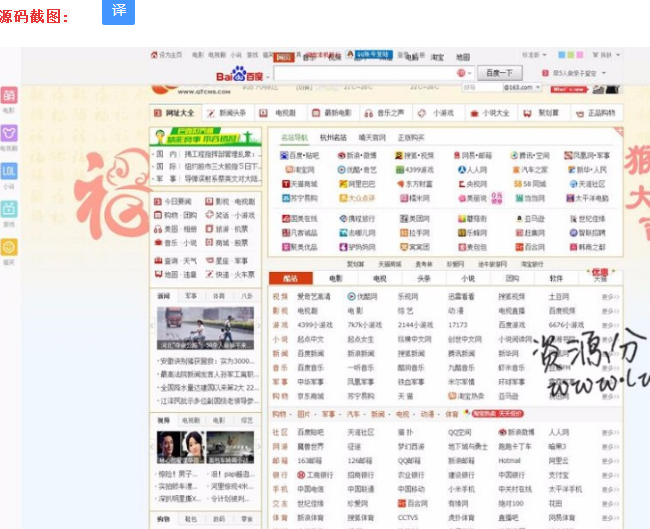Click the Baidu logo
Image resolution: width=650 pixels, height=529 pixels.
click(x=240, y=75)
